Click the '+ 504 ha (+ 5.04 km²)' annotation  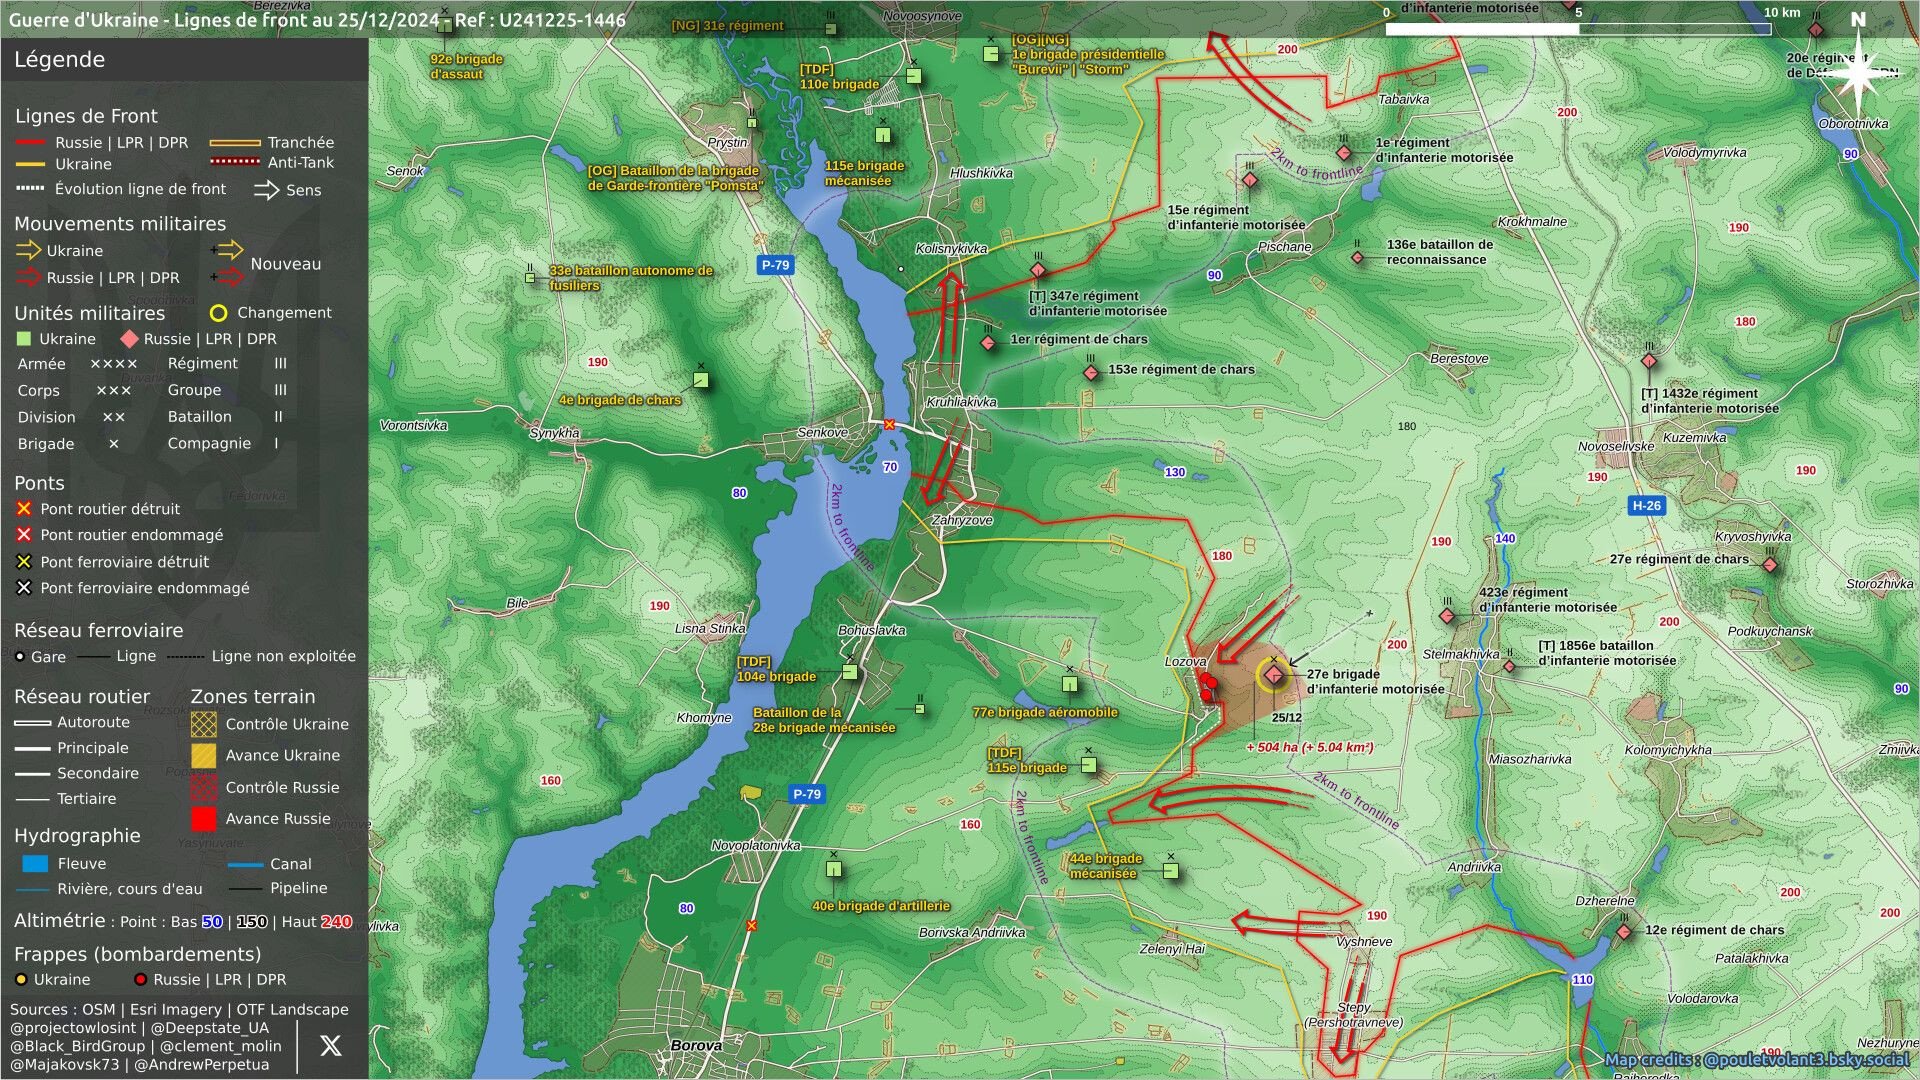(1309, 747)
